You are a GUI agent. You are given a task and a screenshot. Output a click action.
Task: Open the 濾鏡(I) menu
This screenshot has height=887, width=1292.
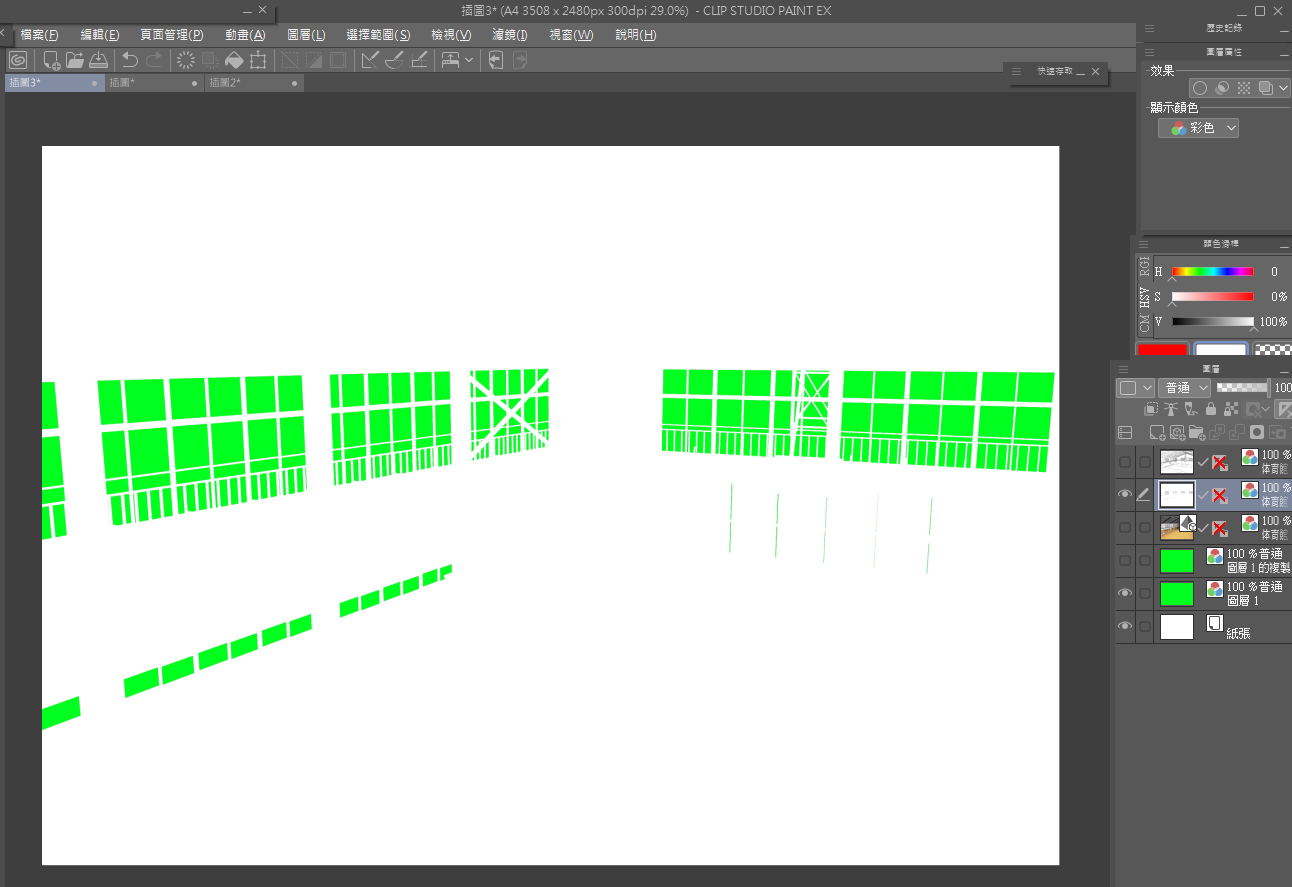coord(510,35)
